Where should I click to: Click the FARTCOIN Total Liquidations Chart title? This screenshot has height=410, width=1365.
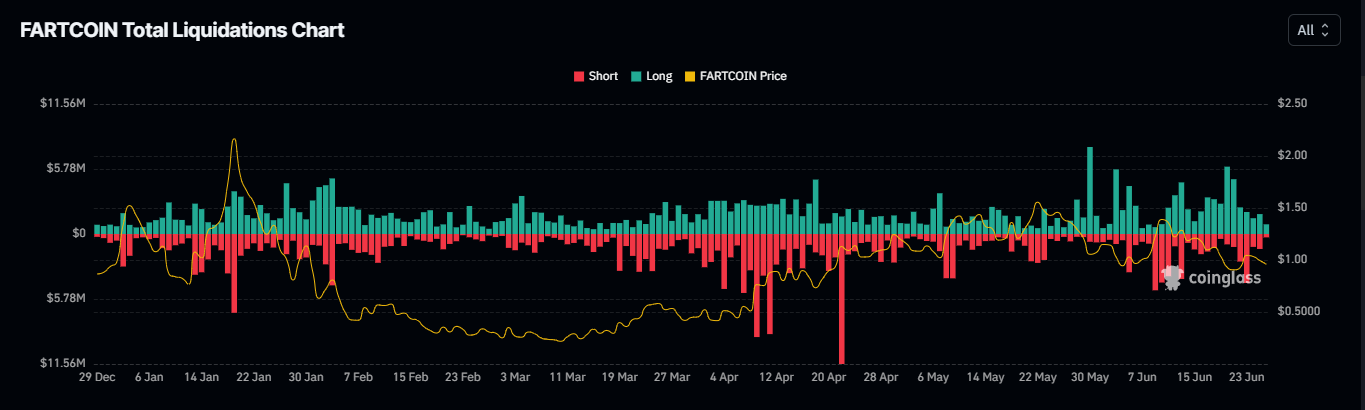click(x=182, y=30)
